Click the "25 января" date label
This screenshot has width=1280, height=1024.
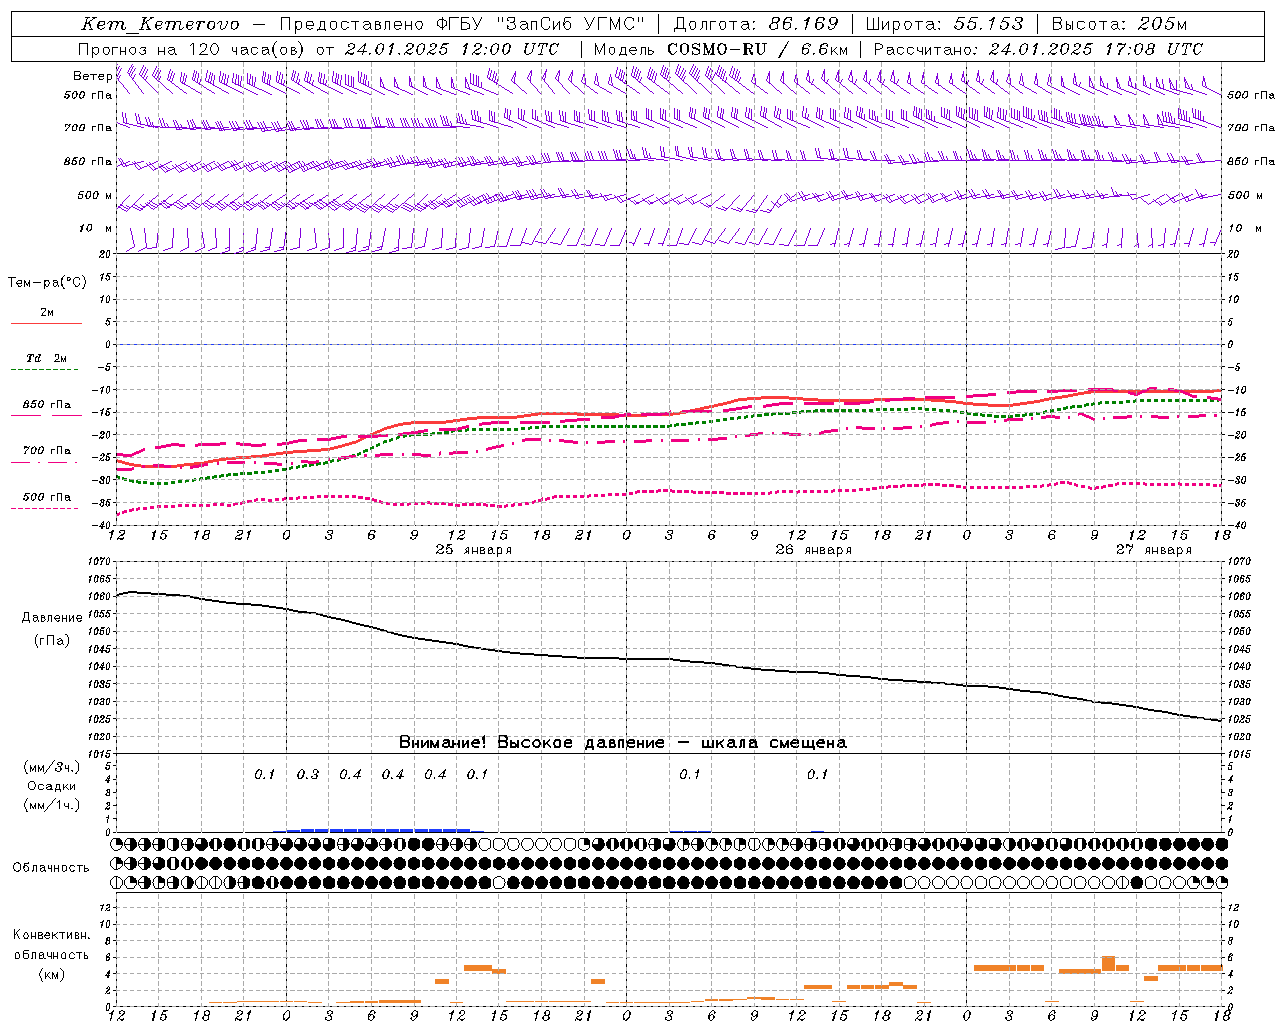(x=473, y=550)
